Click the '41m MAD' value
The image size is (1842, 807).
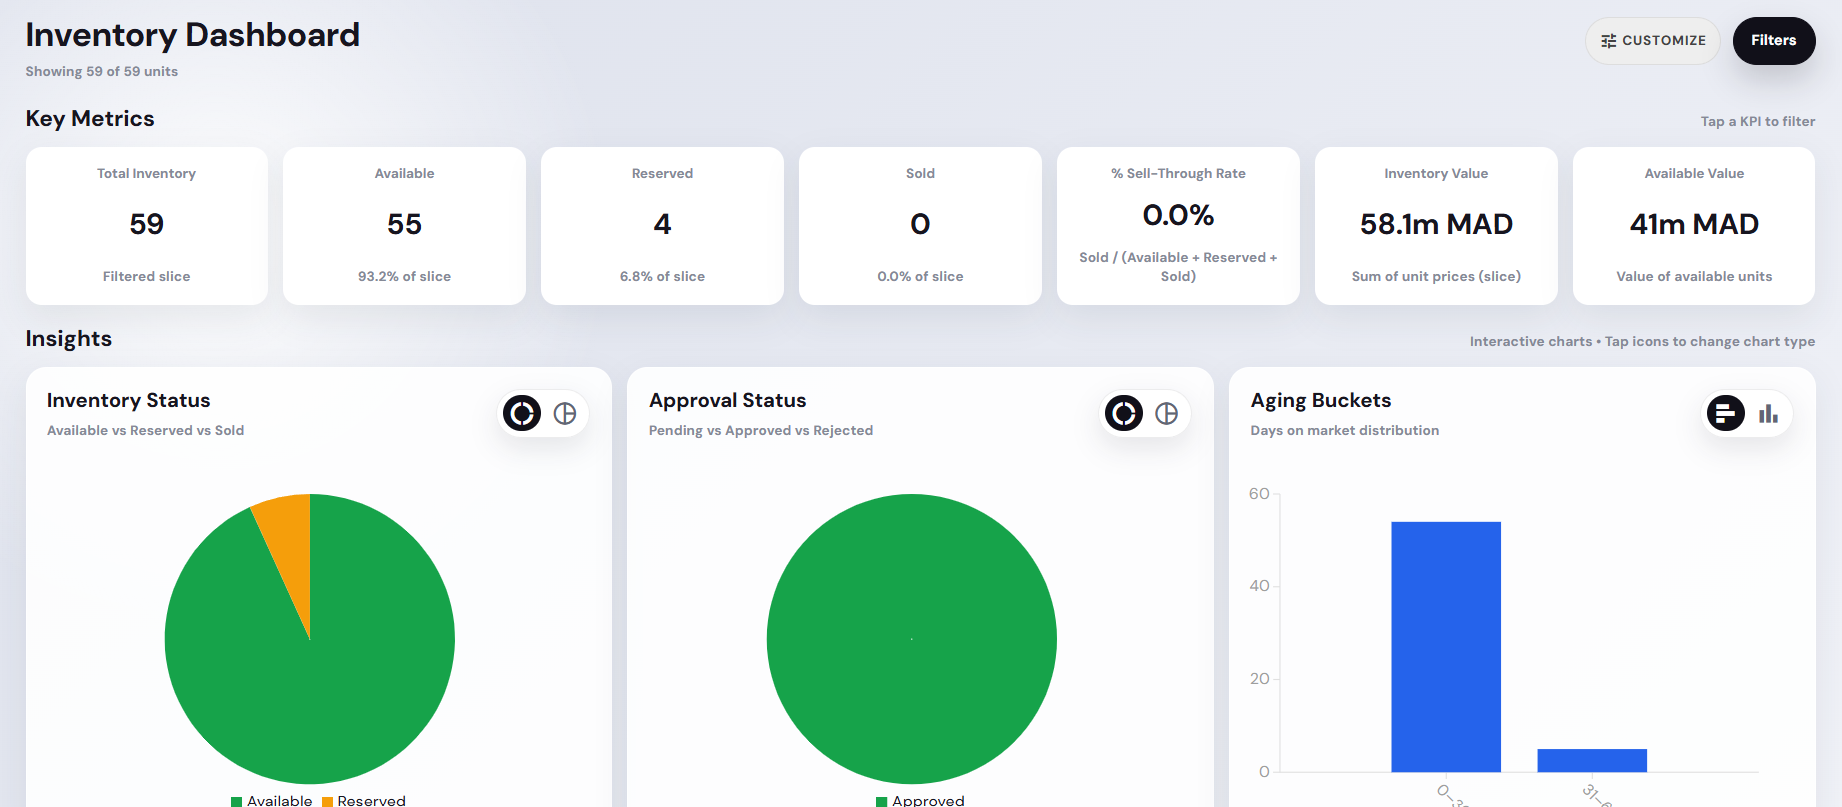click(x=1694, y=224)
